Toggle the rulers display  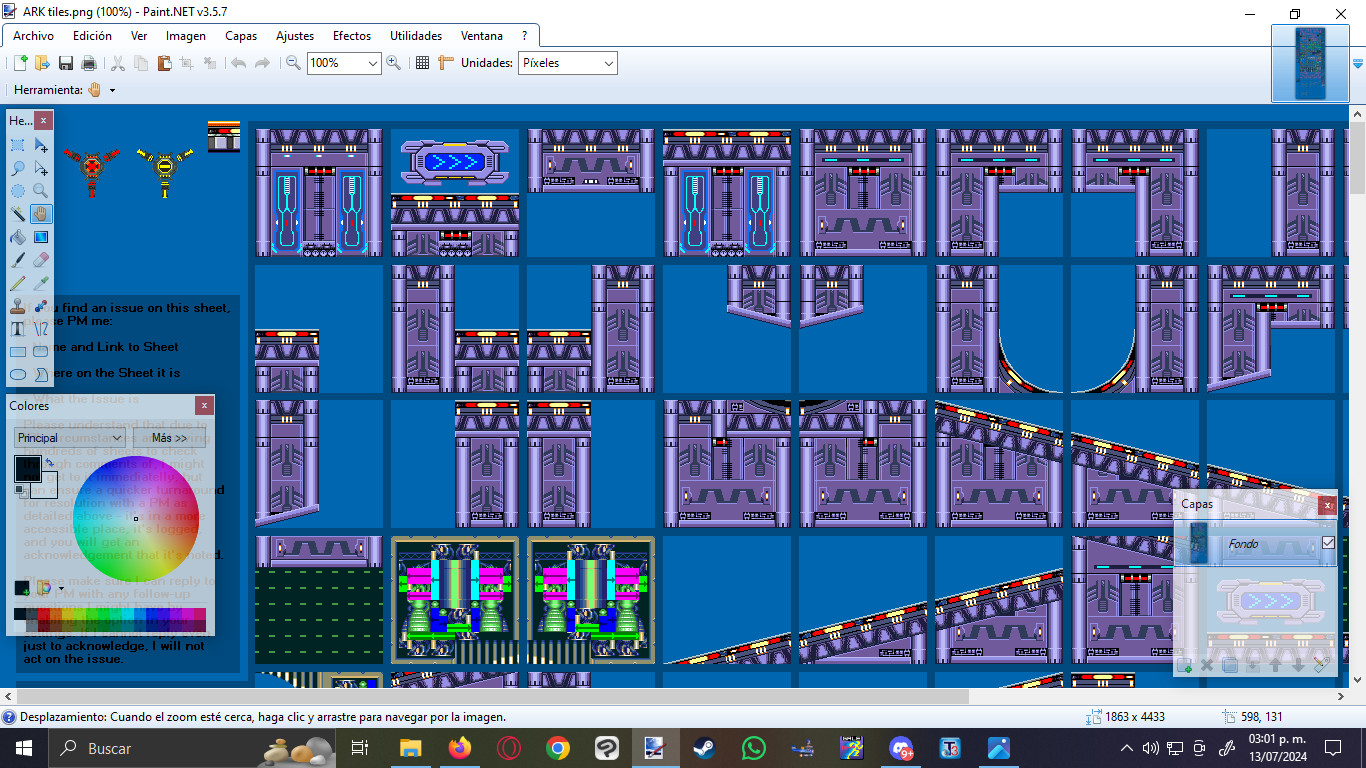coord(446,63)
